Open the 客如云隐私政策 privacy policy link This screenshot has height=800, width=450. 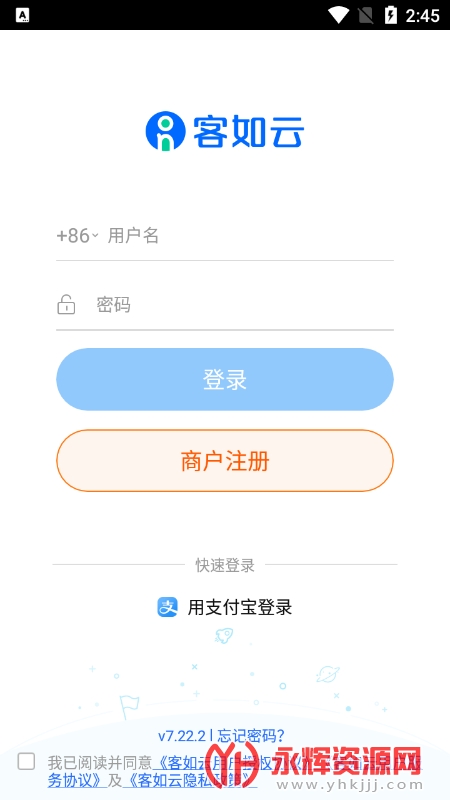coord(190,780)
